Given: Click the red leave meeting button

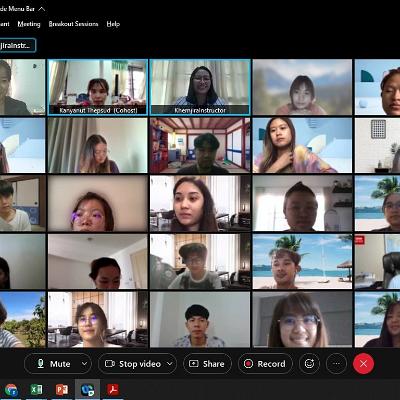Looking at the screenshot, I should (363, 364).
